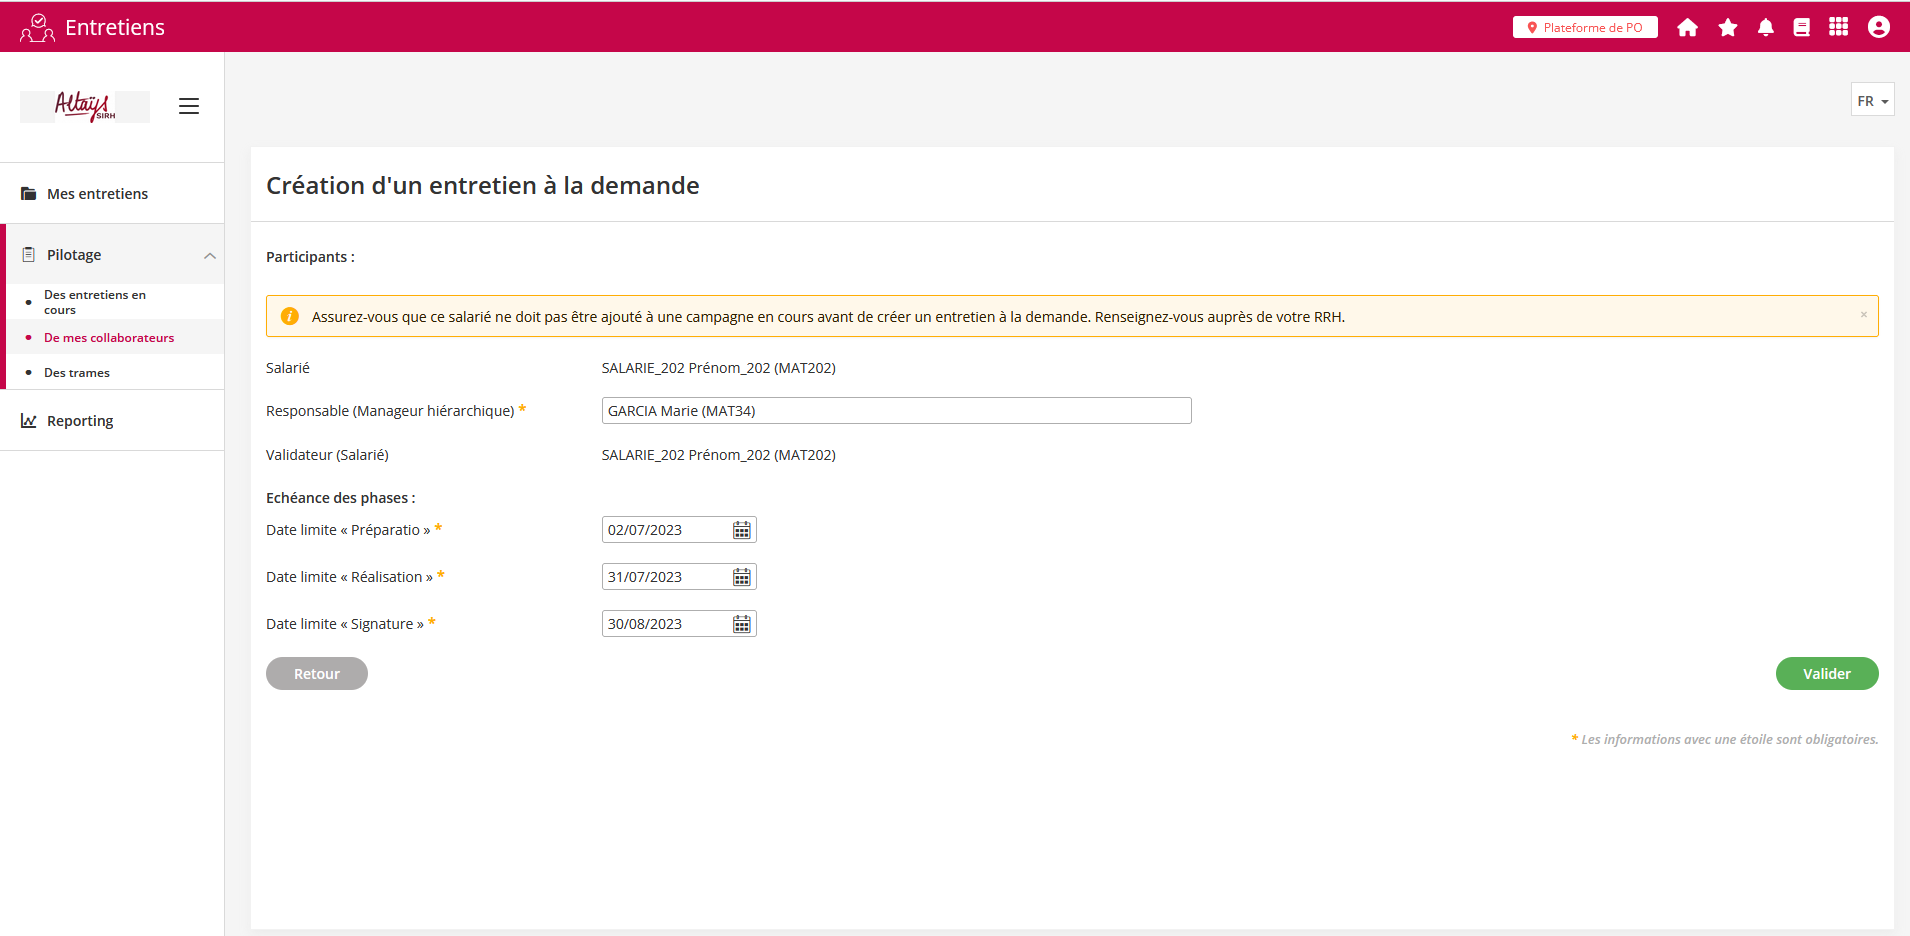Open the Reporting menu item
This screenshot has height=936, width=1910.
(80, 421)
